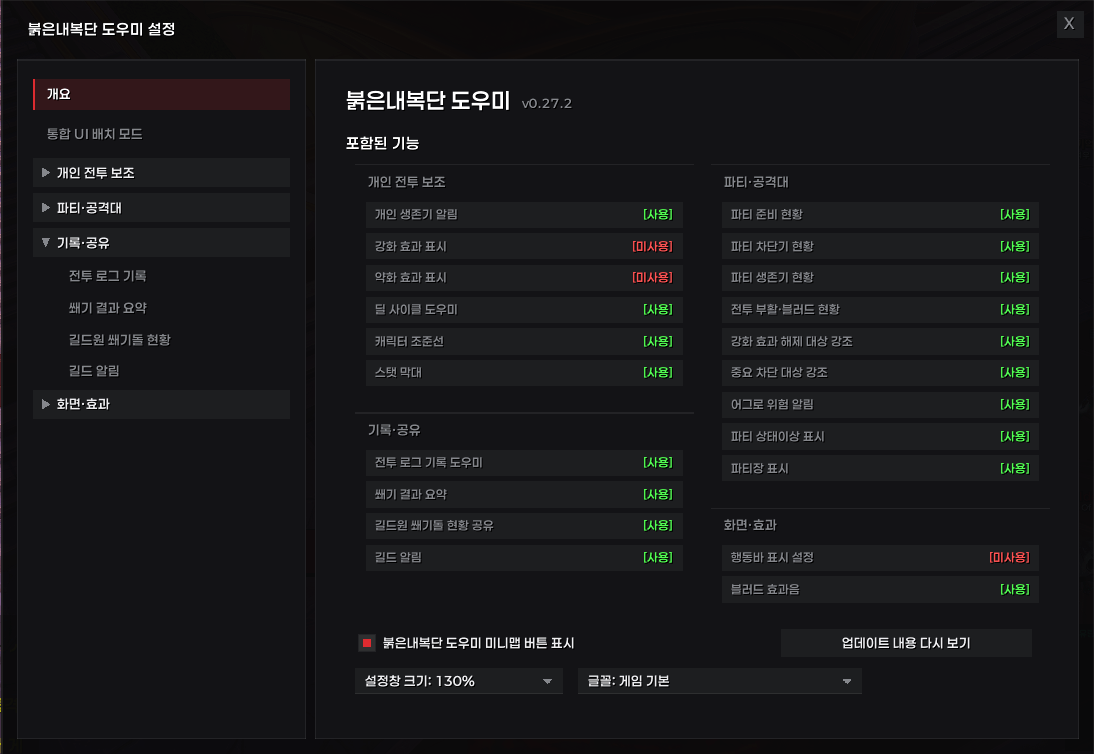Toggle 붉은내복단 도우미 미니맵 버튼 표시 checkbox
The image size is (1094, 754).
pyautogui.click(x=366, y=643)
